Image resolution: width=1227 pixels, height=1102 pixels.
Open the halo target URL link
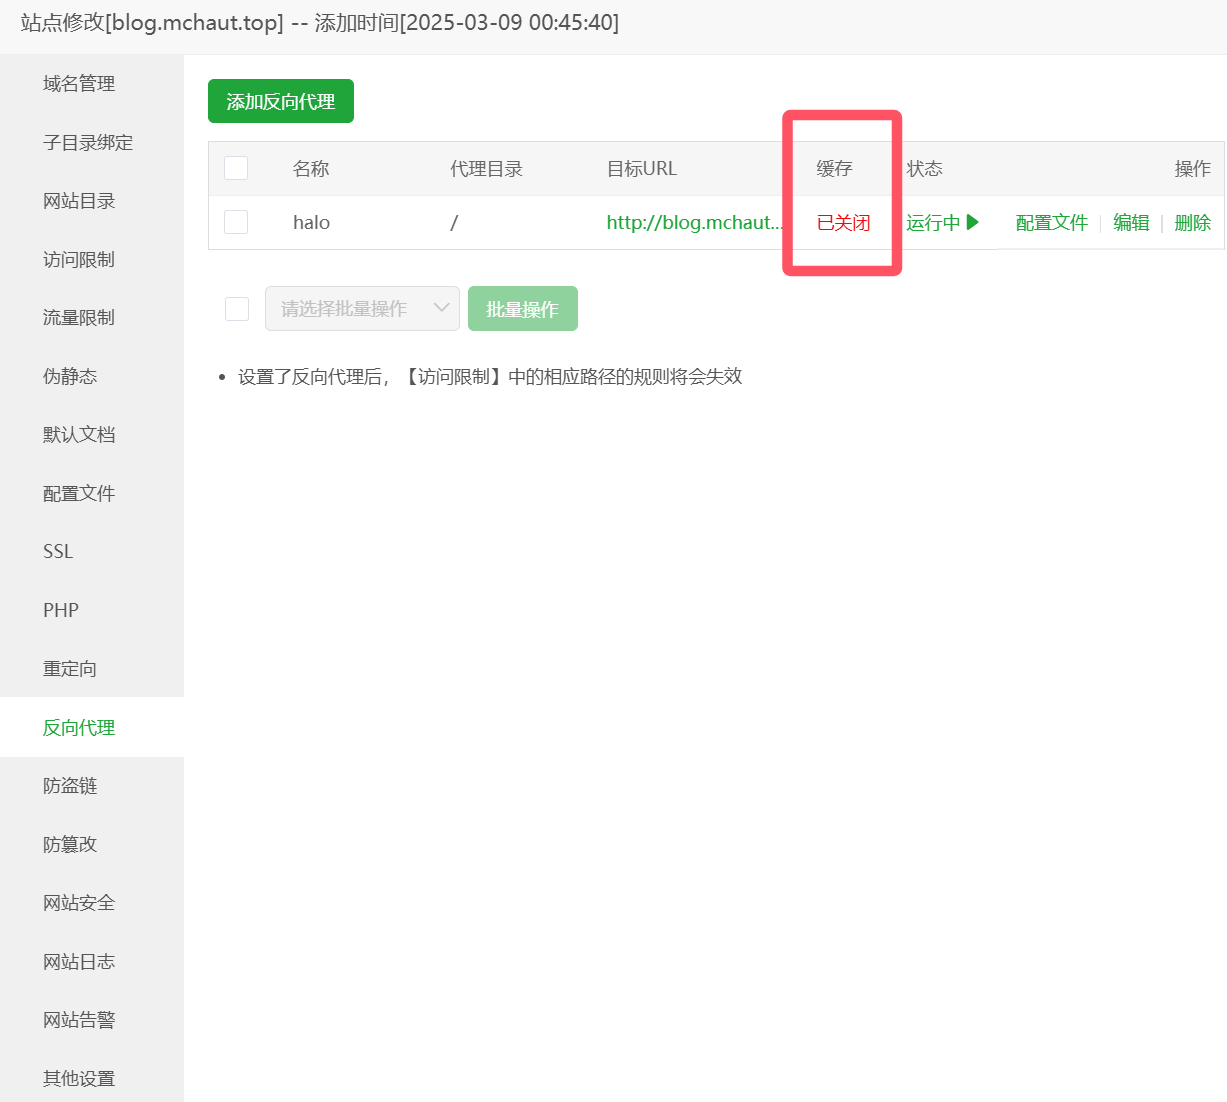click(693, 222)
